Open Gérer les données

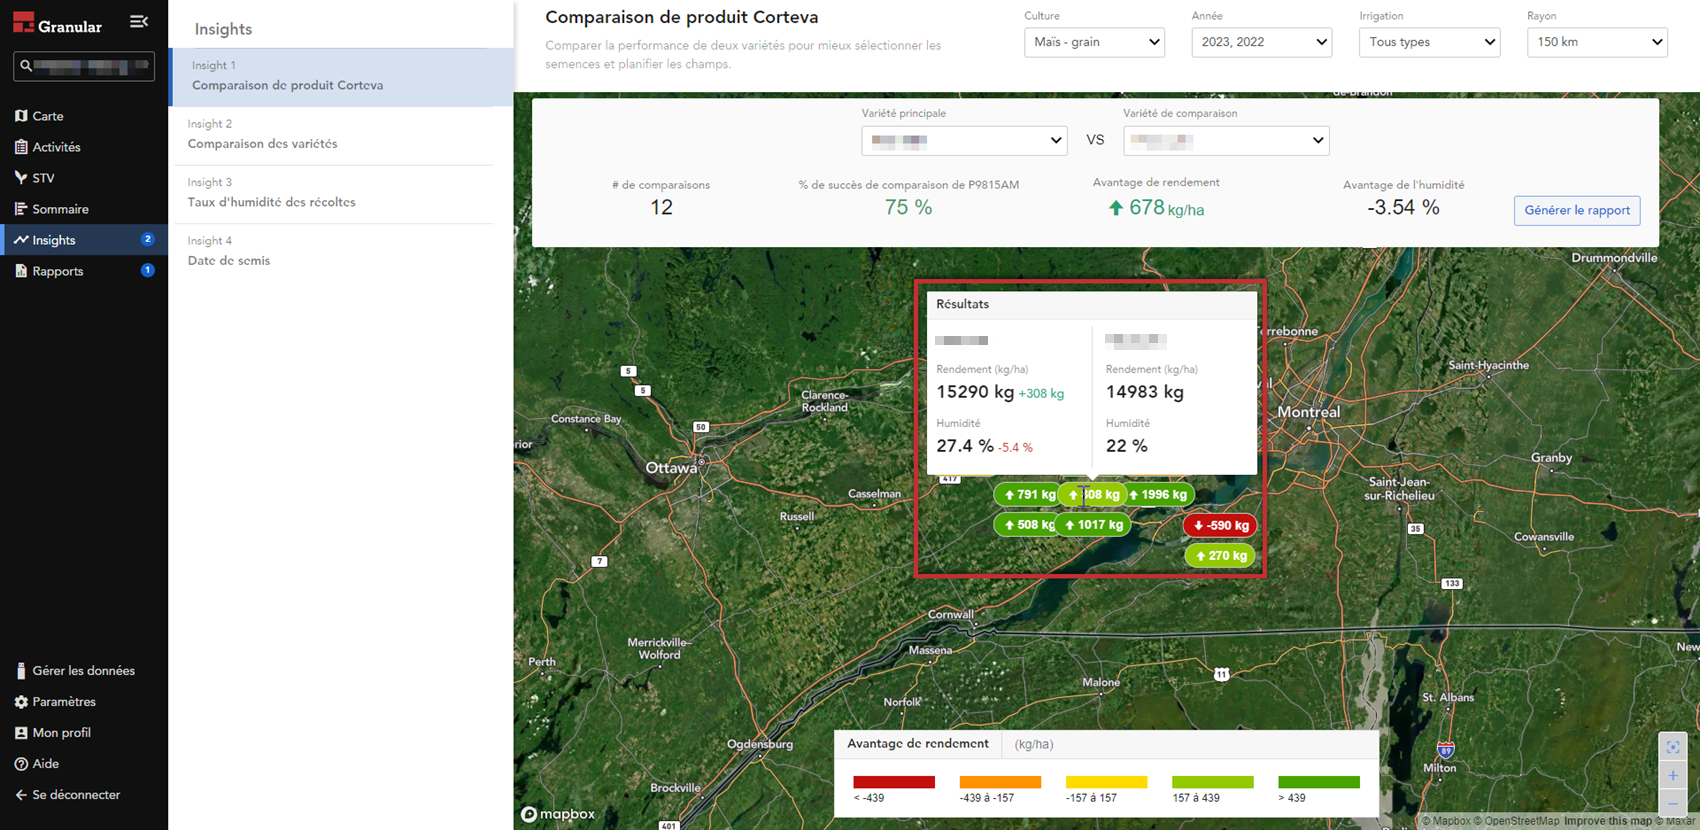click(83, 671)
